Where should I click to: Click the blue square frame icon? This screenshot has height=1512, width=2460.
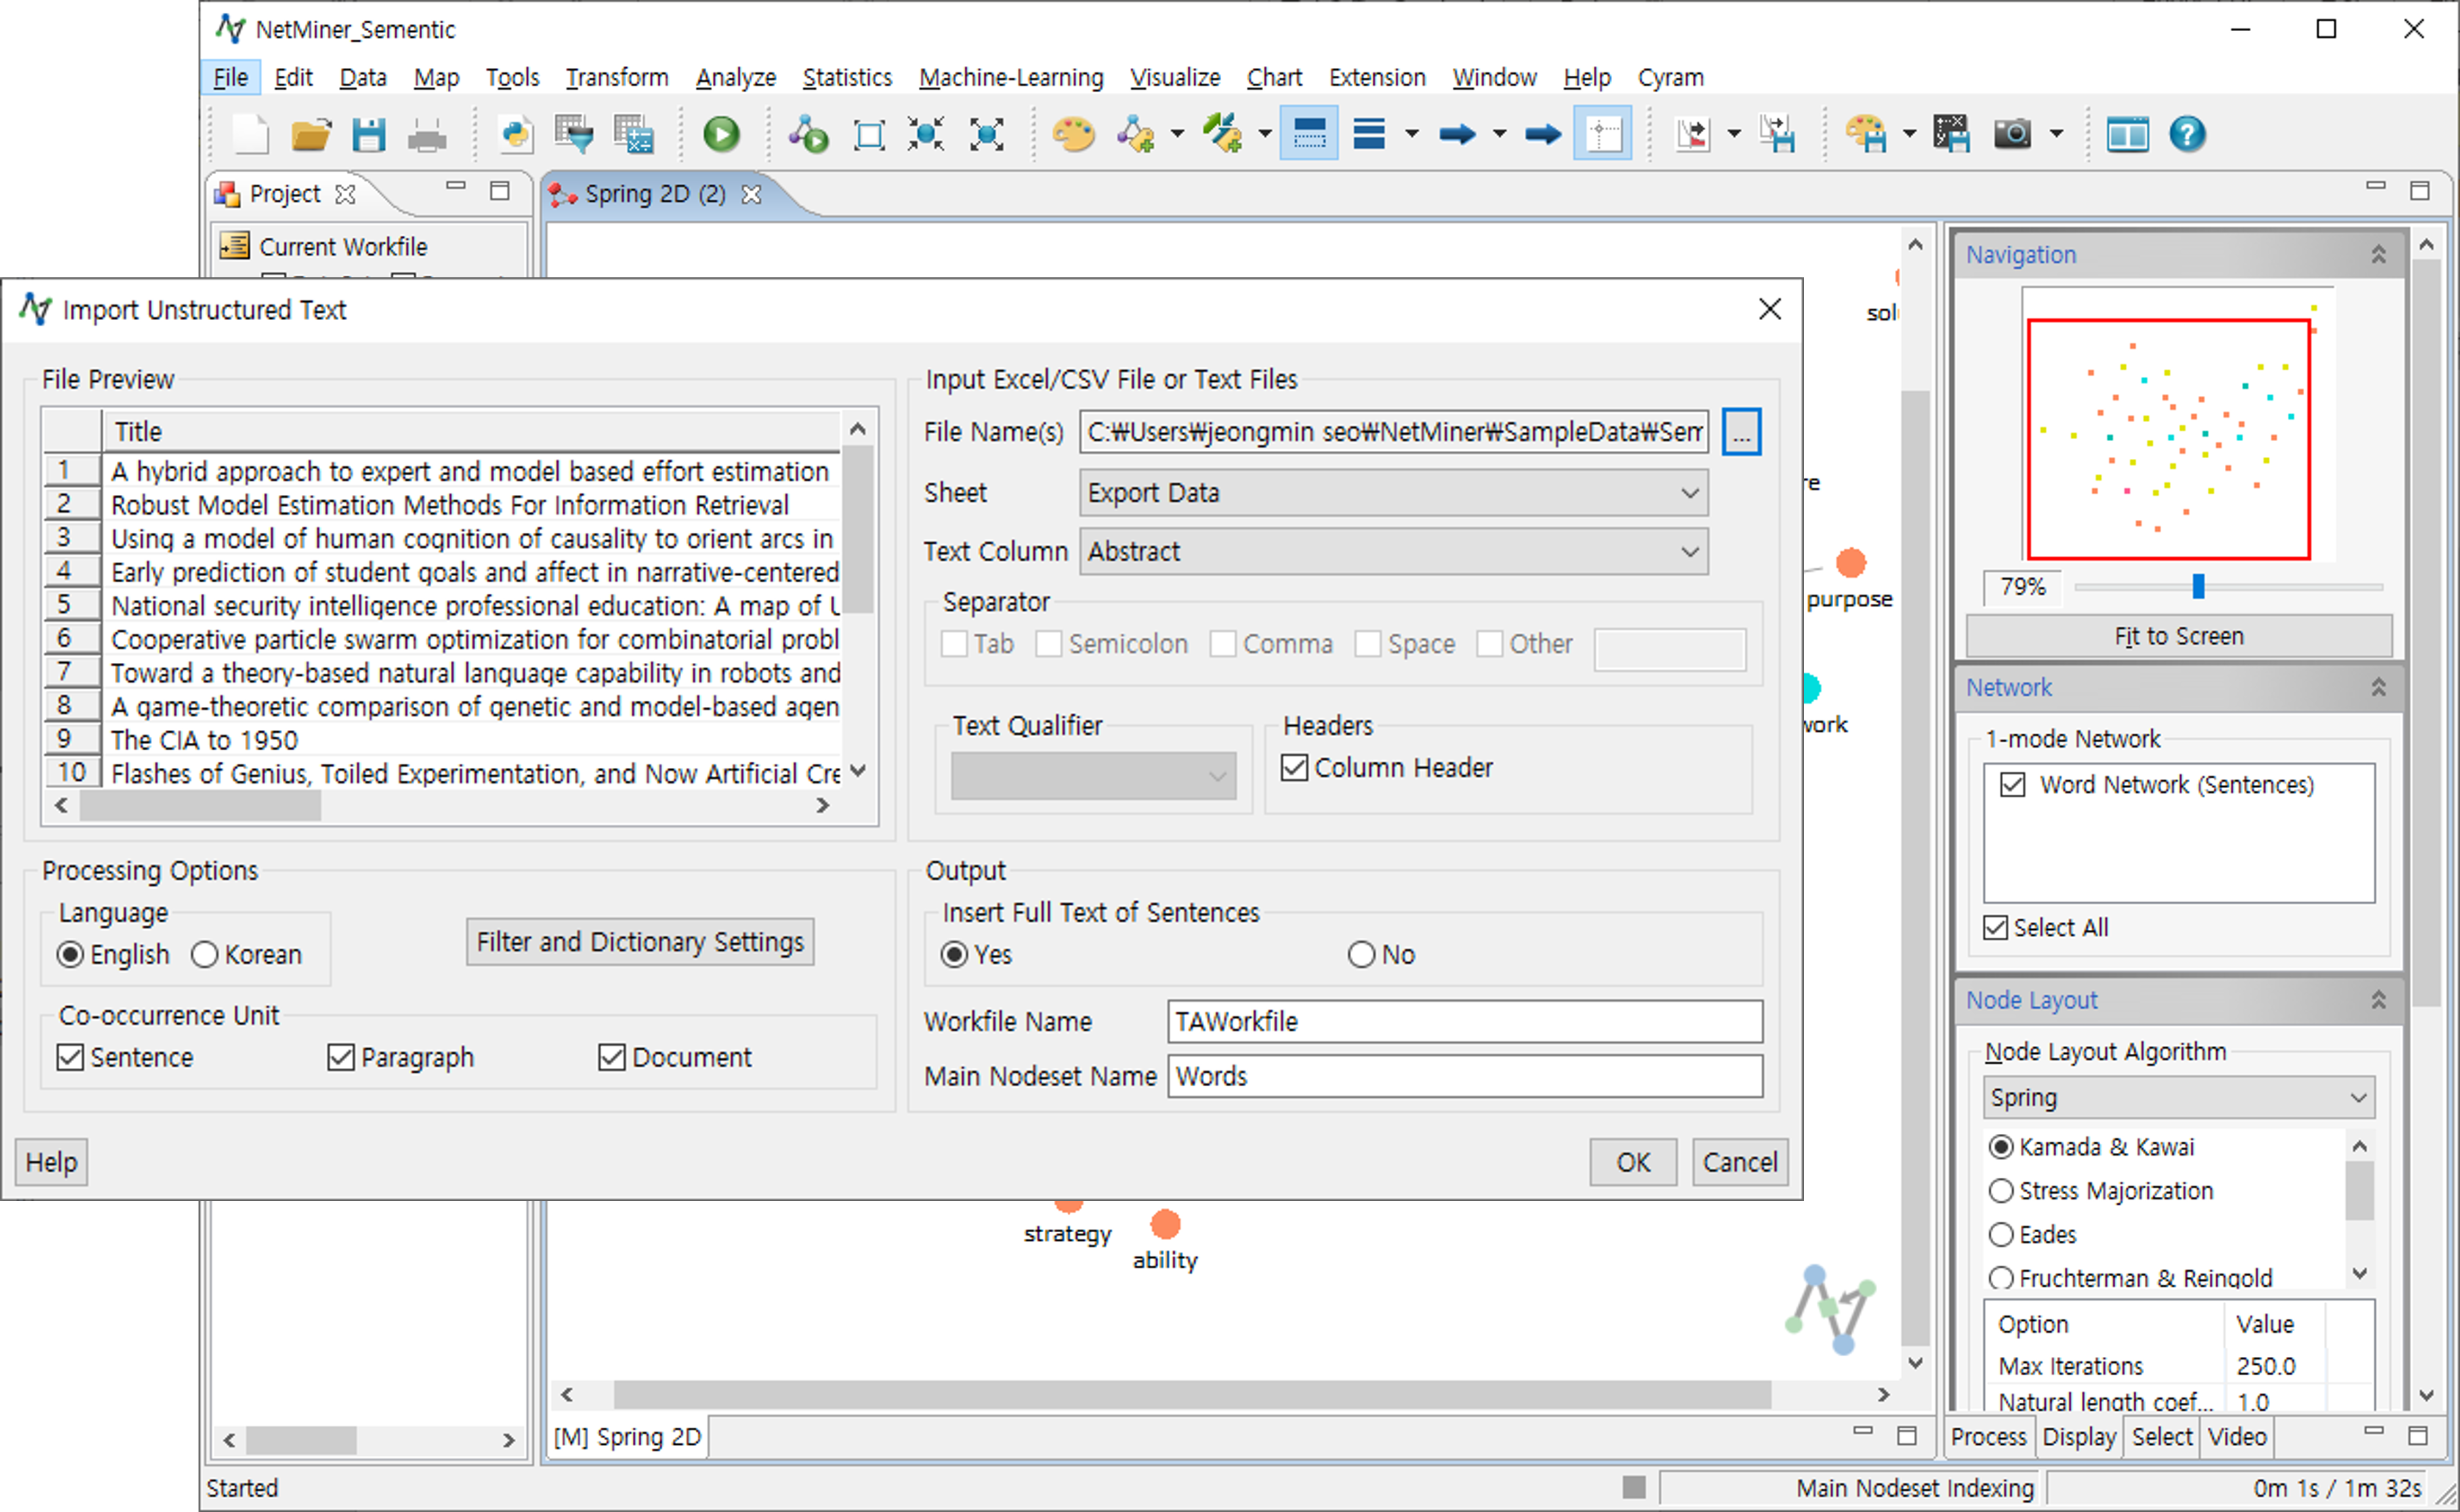tap(869, 134)
